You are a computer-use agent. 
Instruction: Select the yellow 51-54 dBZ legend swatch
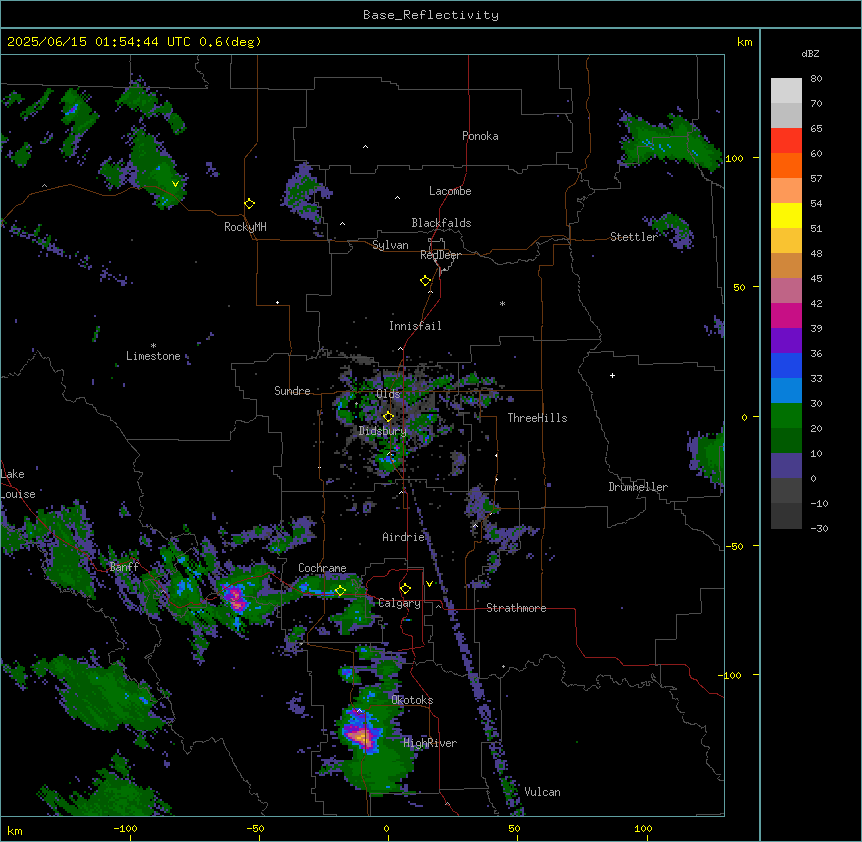coord(786,215)
